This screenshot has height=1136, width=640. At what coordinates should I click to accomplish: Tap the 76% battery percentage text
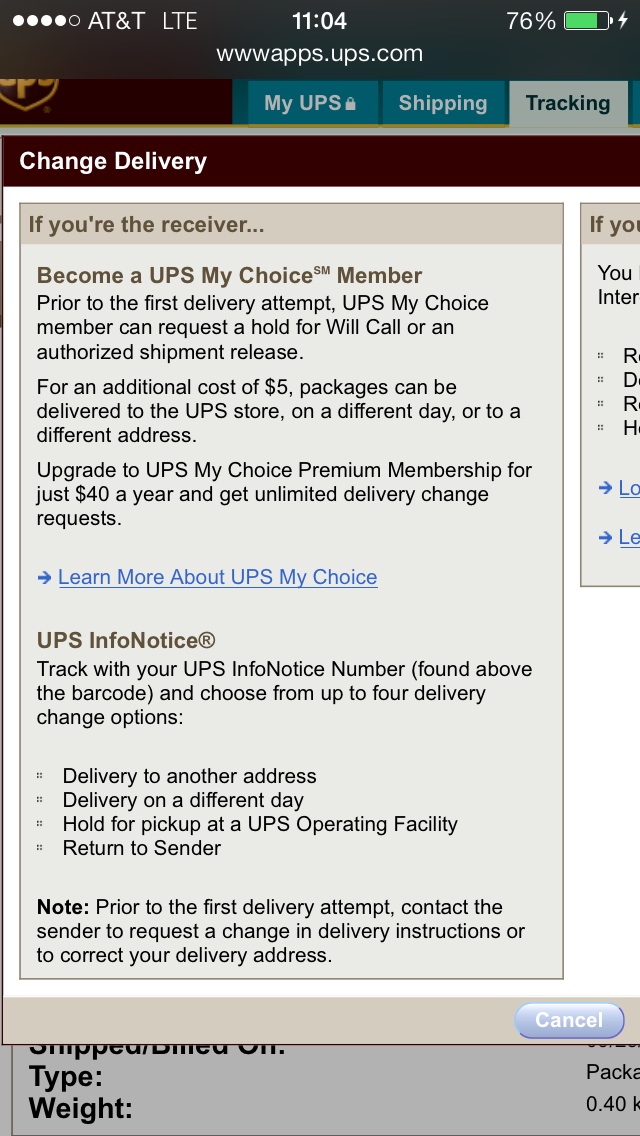point(530,21)
